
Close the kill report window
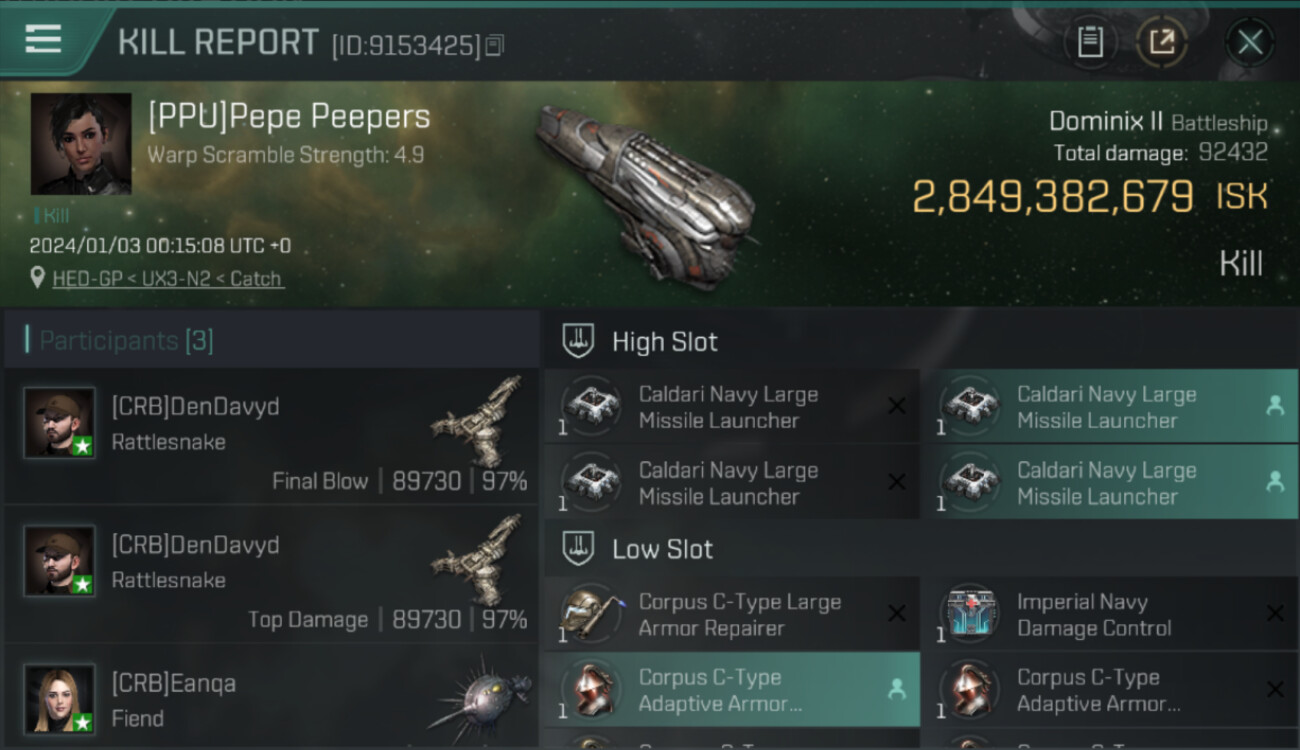[x=1249, y=42]
